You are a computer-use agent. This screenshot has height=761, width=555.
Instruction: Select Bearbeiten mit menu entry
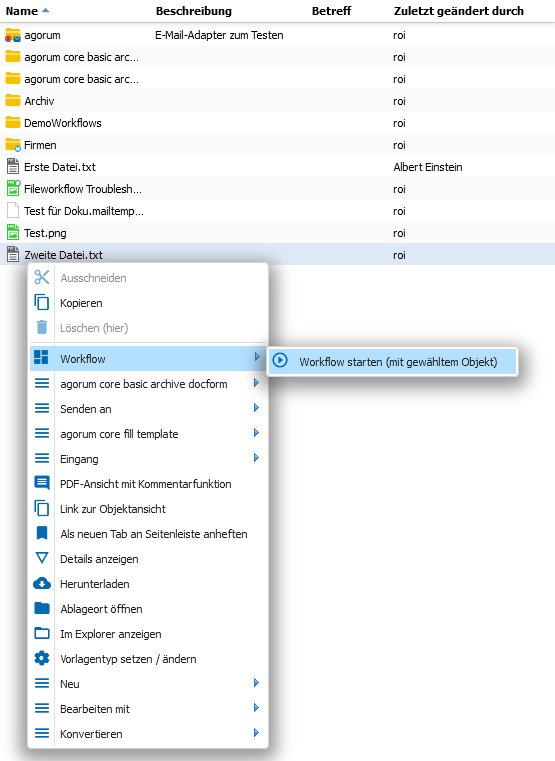tap(148, 709)
